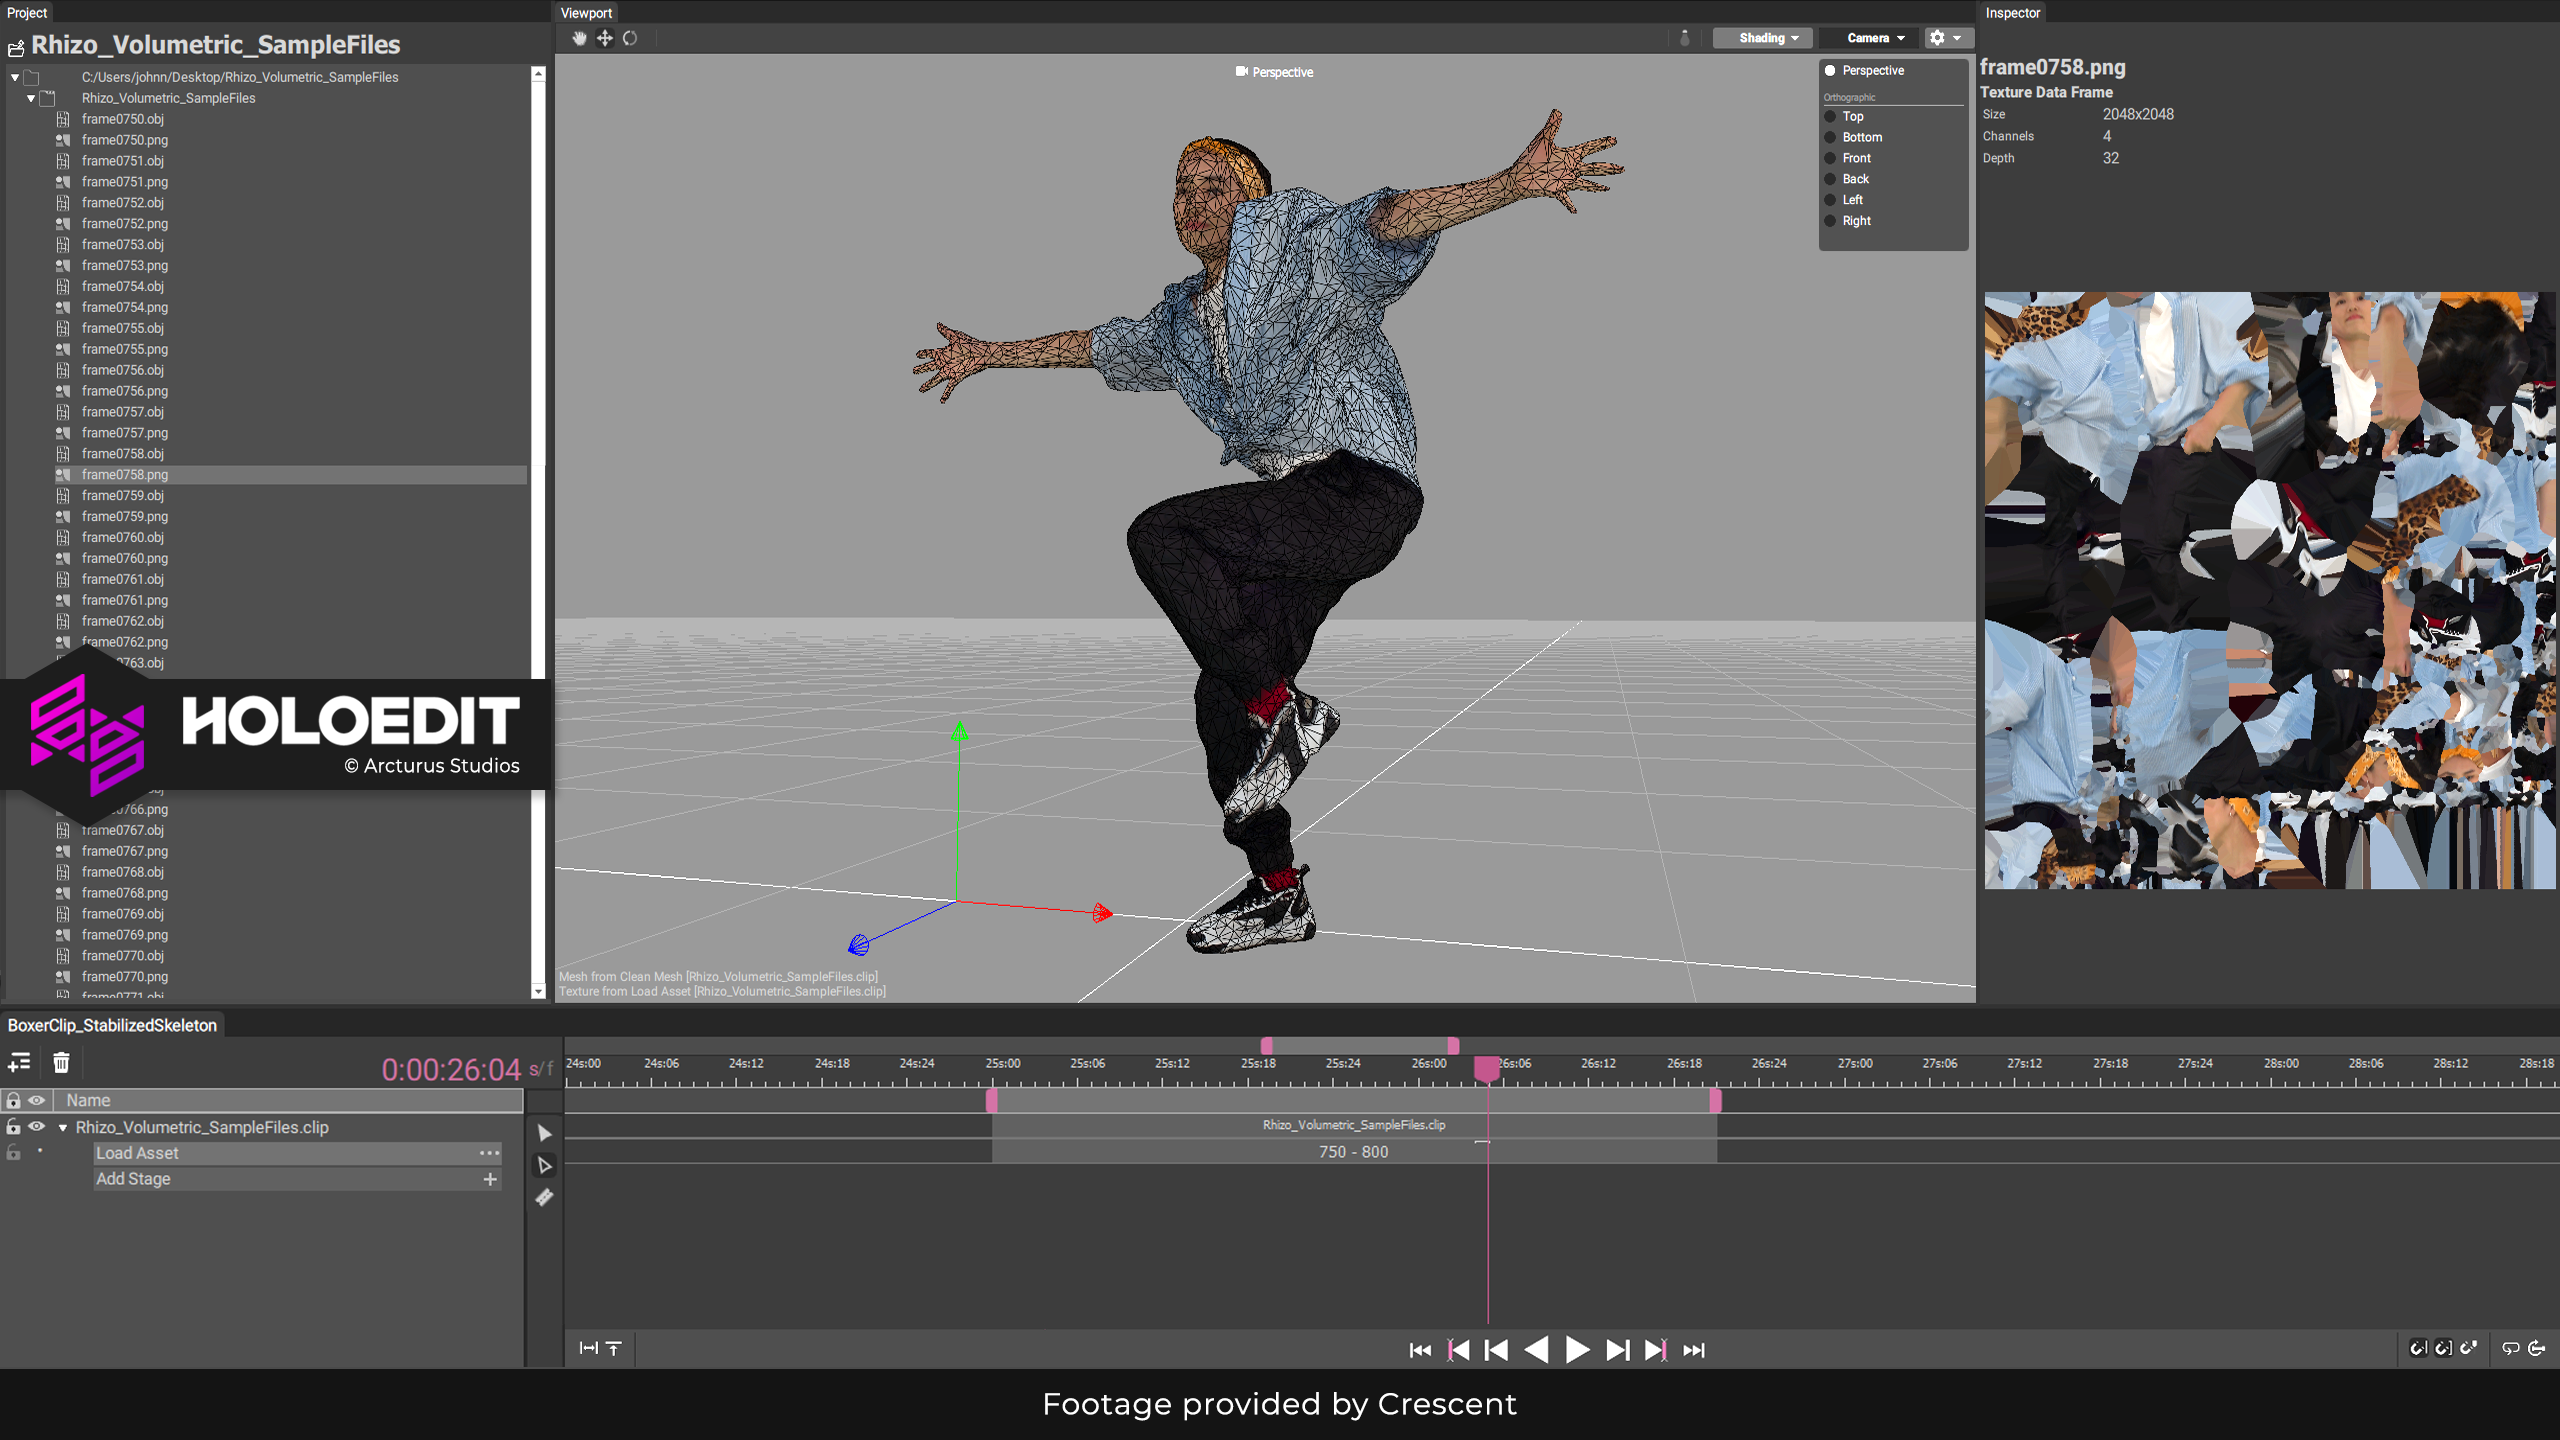Toggle visibility eye of Rhizo clip track
Viewport: 2560px width, 1440px height.
coord(37,1127)
